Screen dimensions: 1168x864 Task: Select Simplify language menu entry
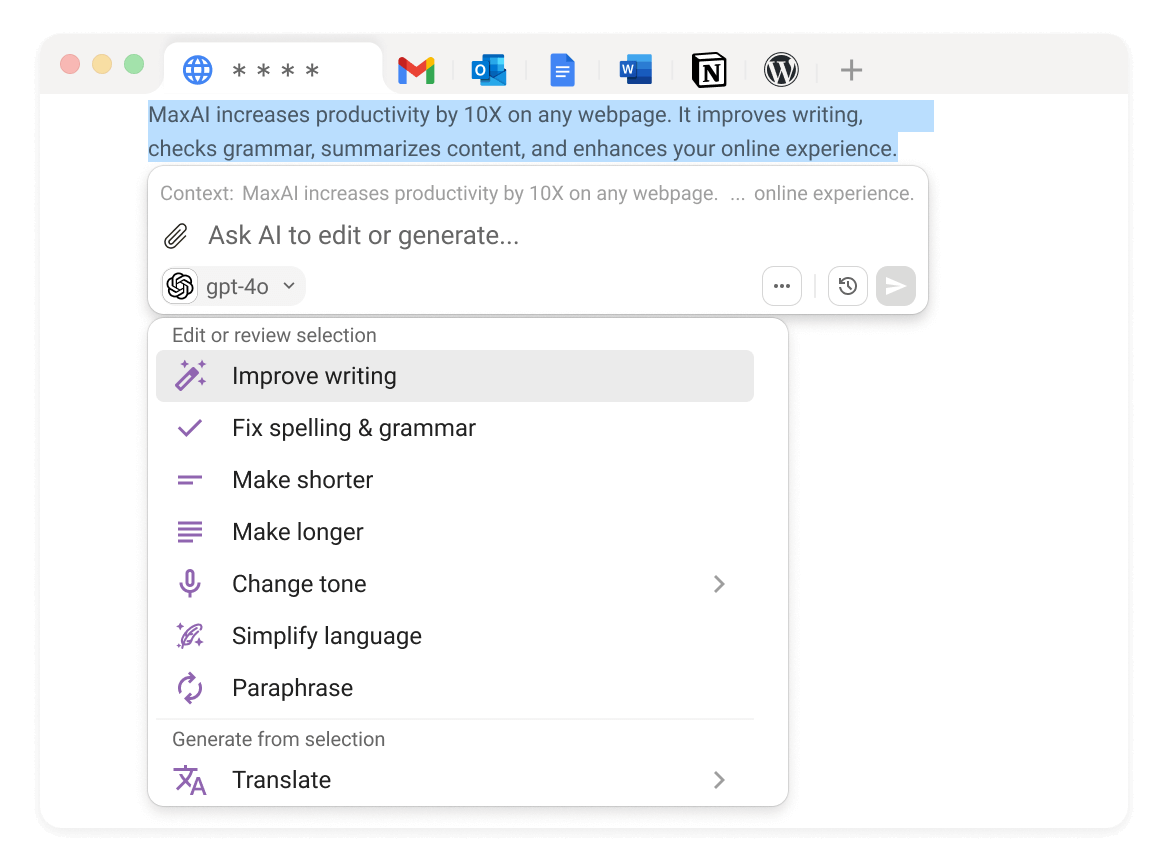[454, 636]
